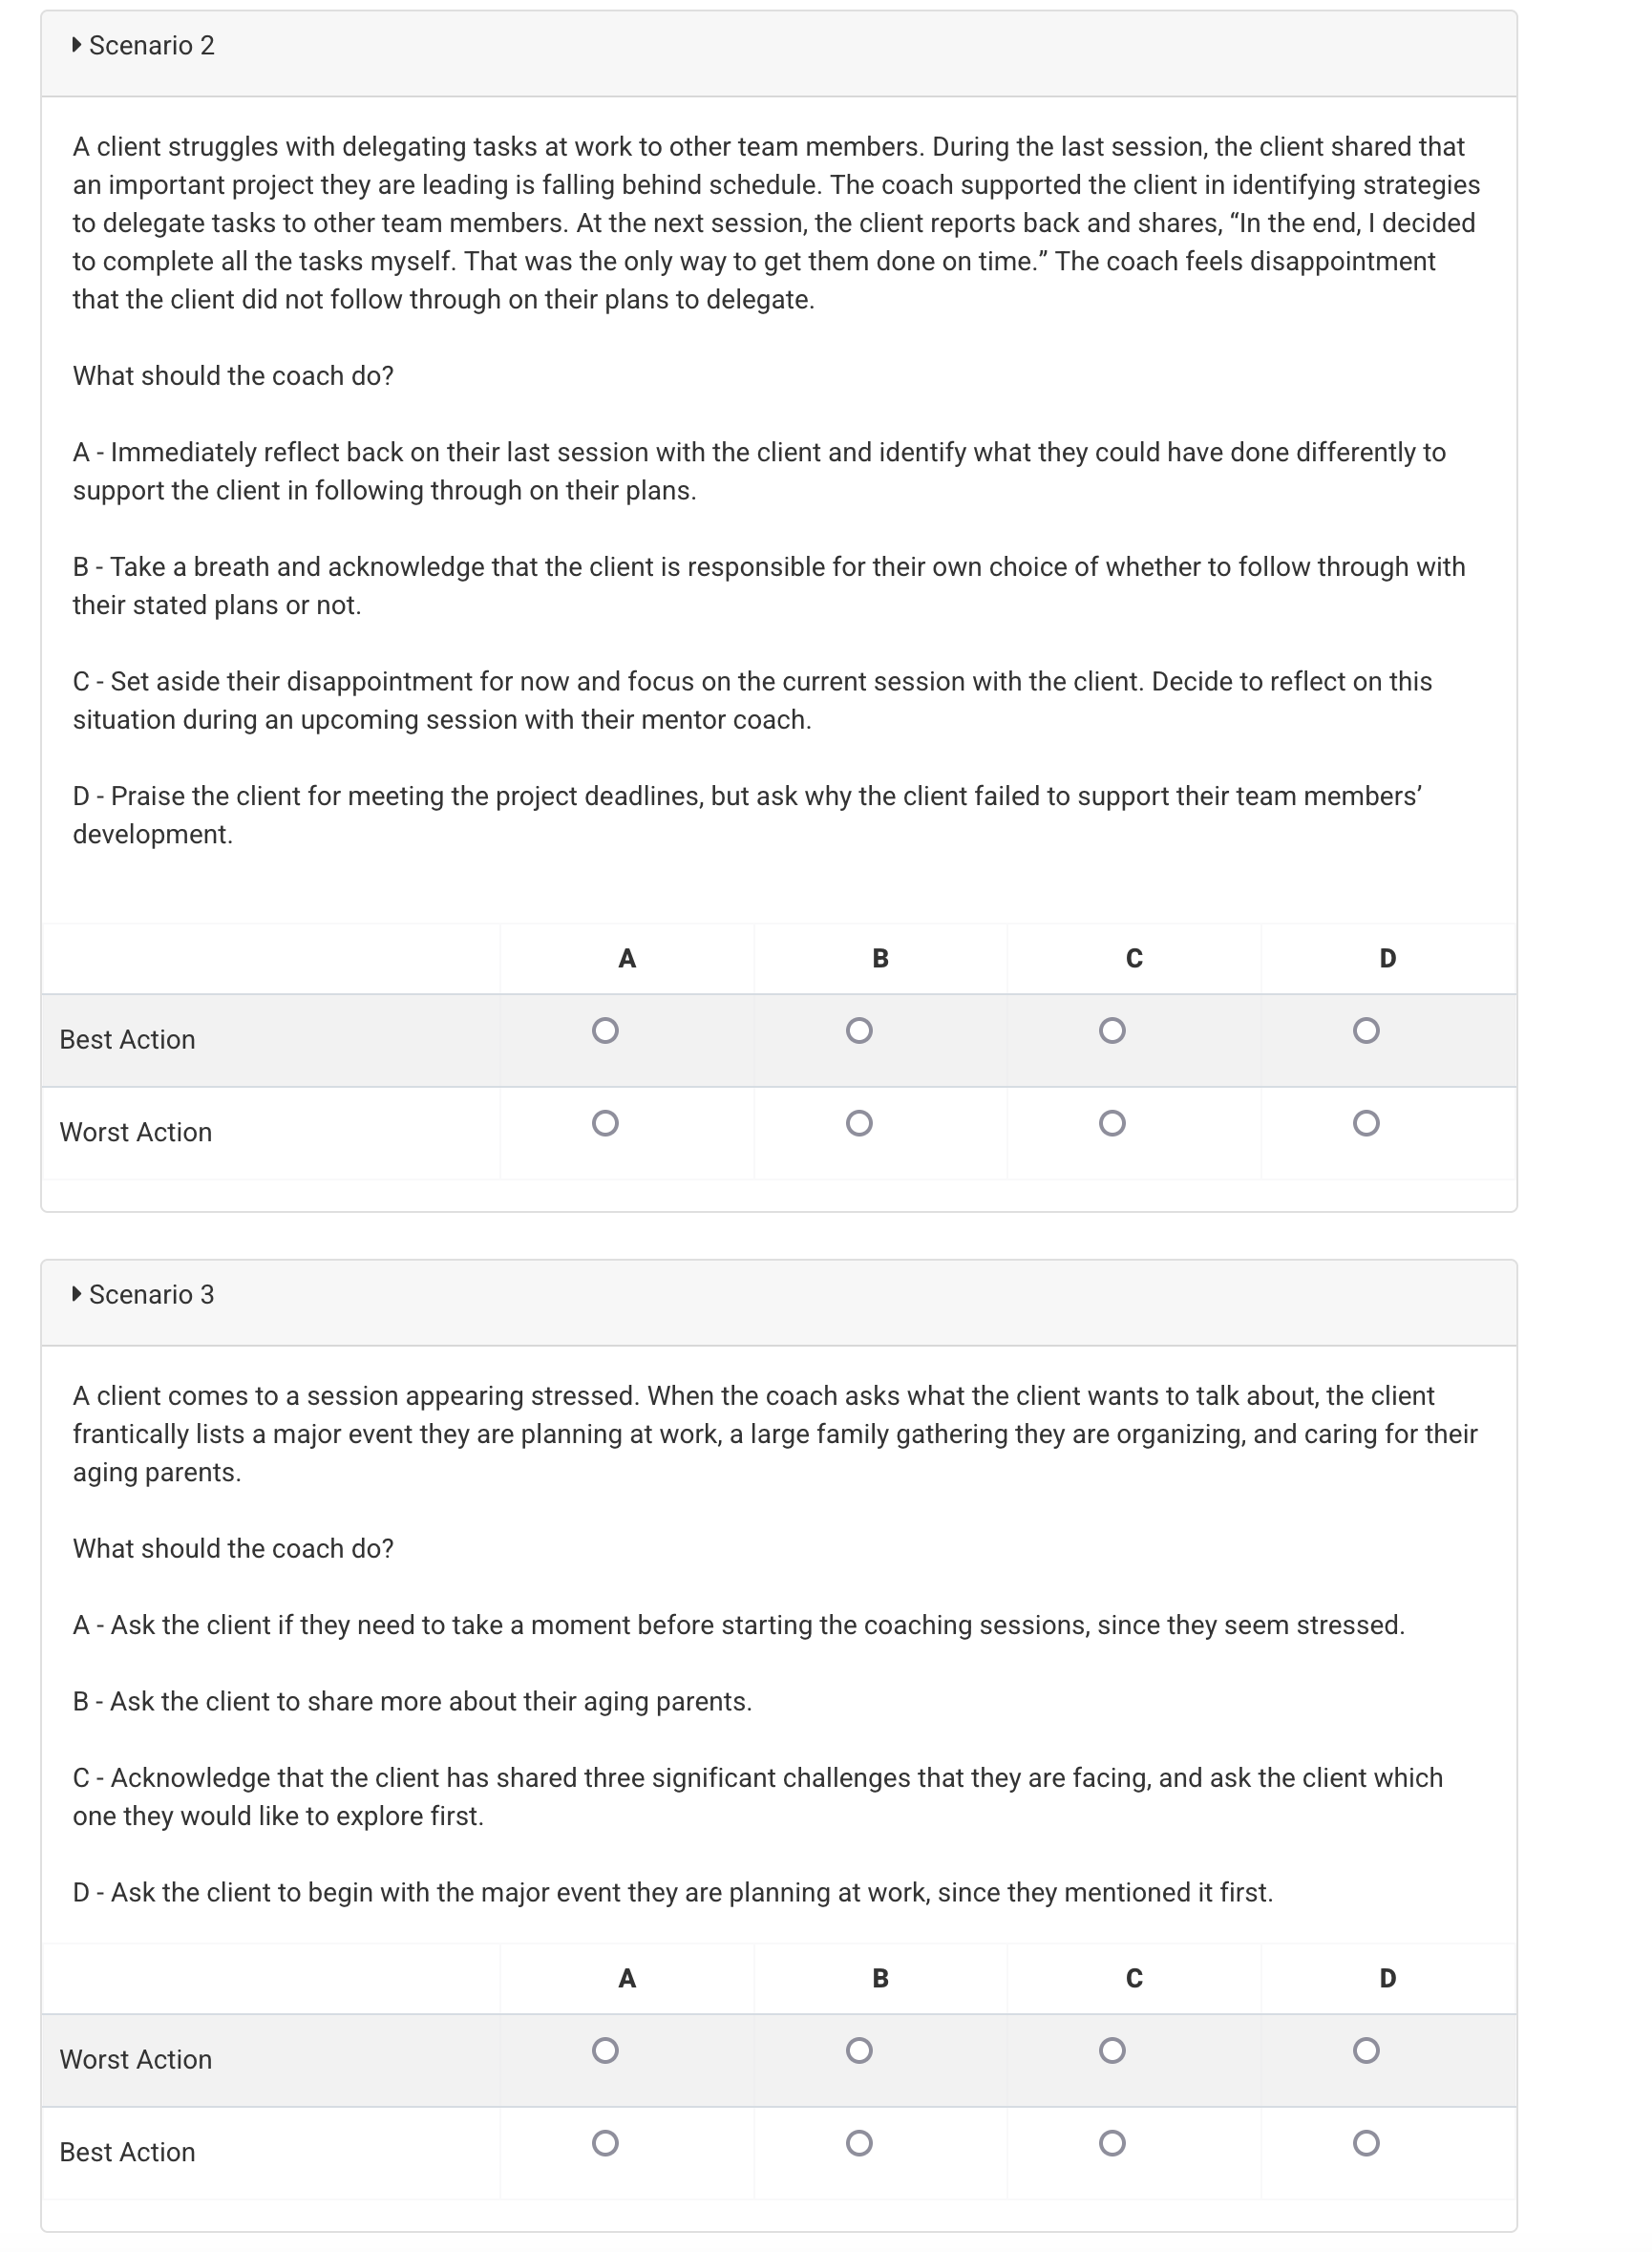Click the Scenario 2 header title
The height and width of the screenshot is (2252, 1652).
tap(152, 46)
